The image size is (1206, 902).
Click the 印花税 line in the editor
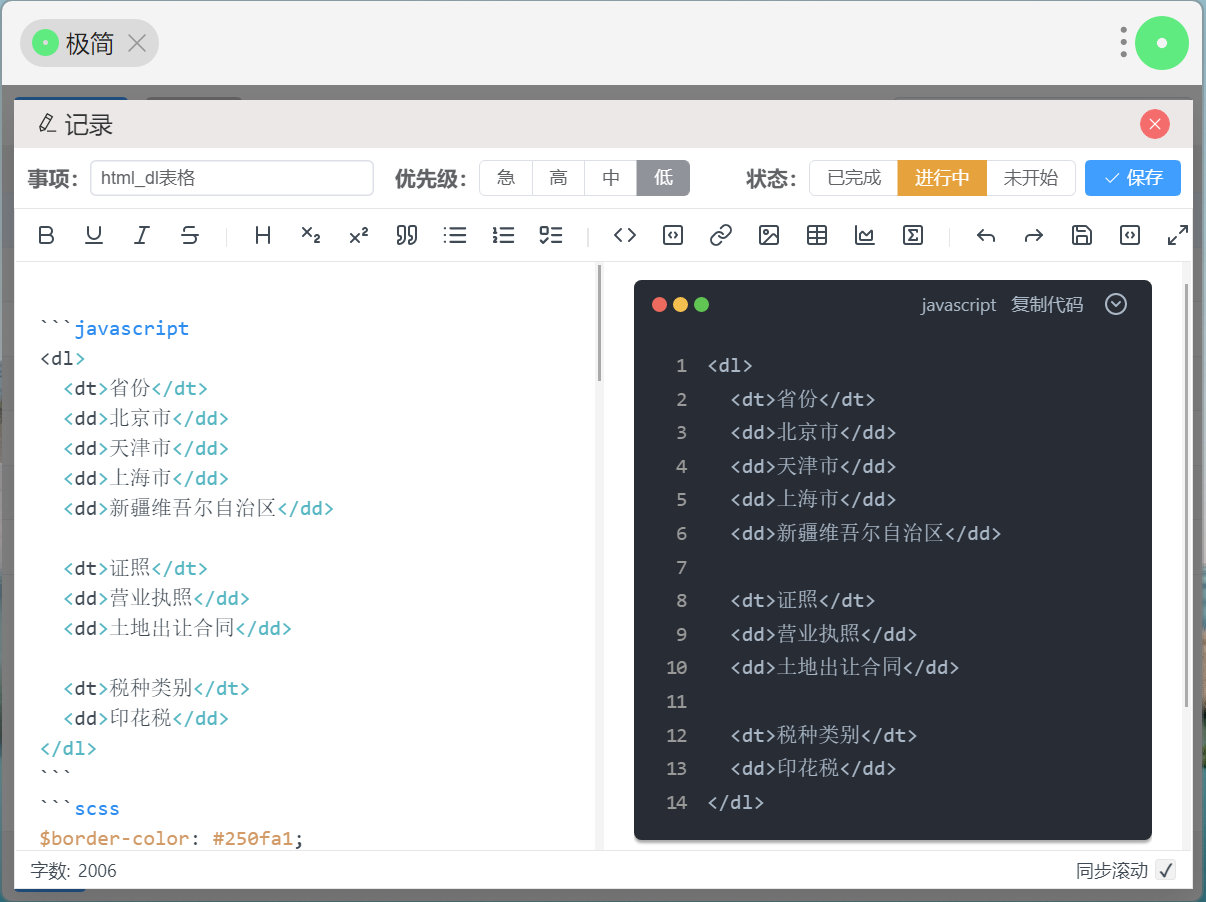click(x=146, y=718)
